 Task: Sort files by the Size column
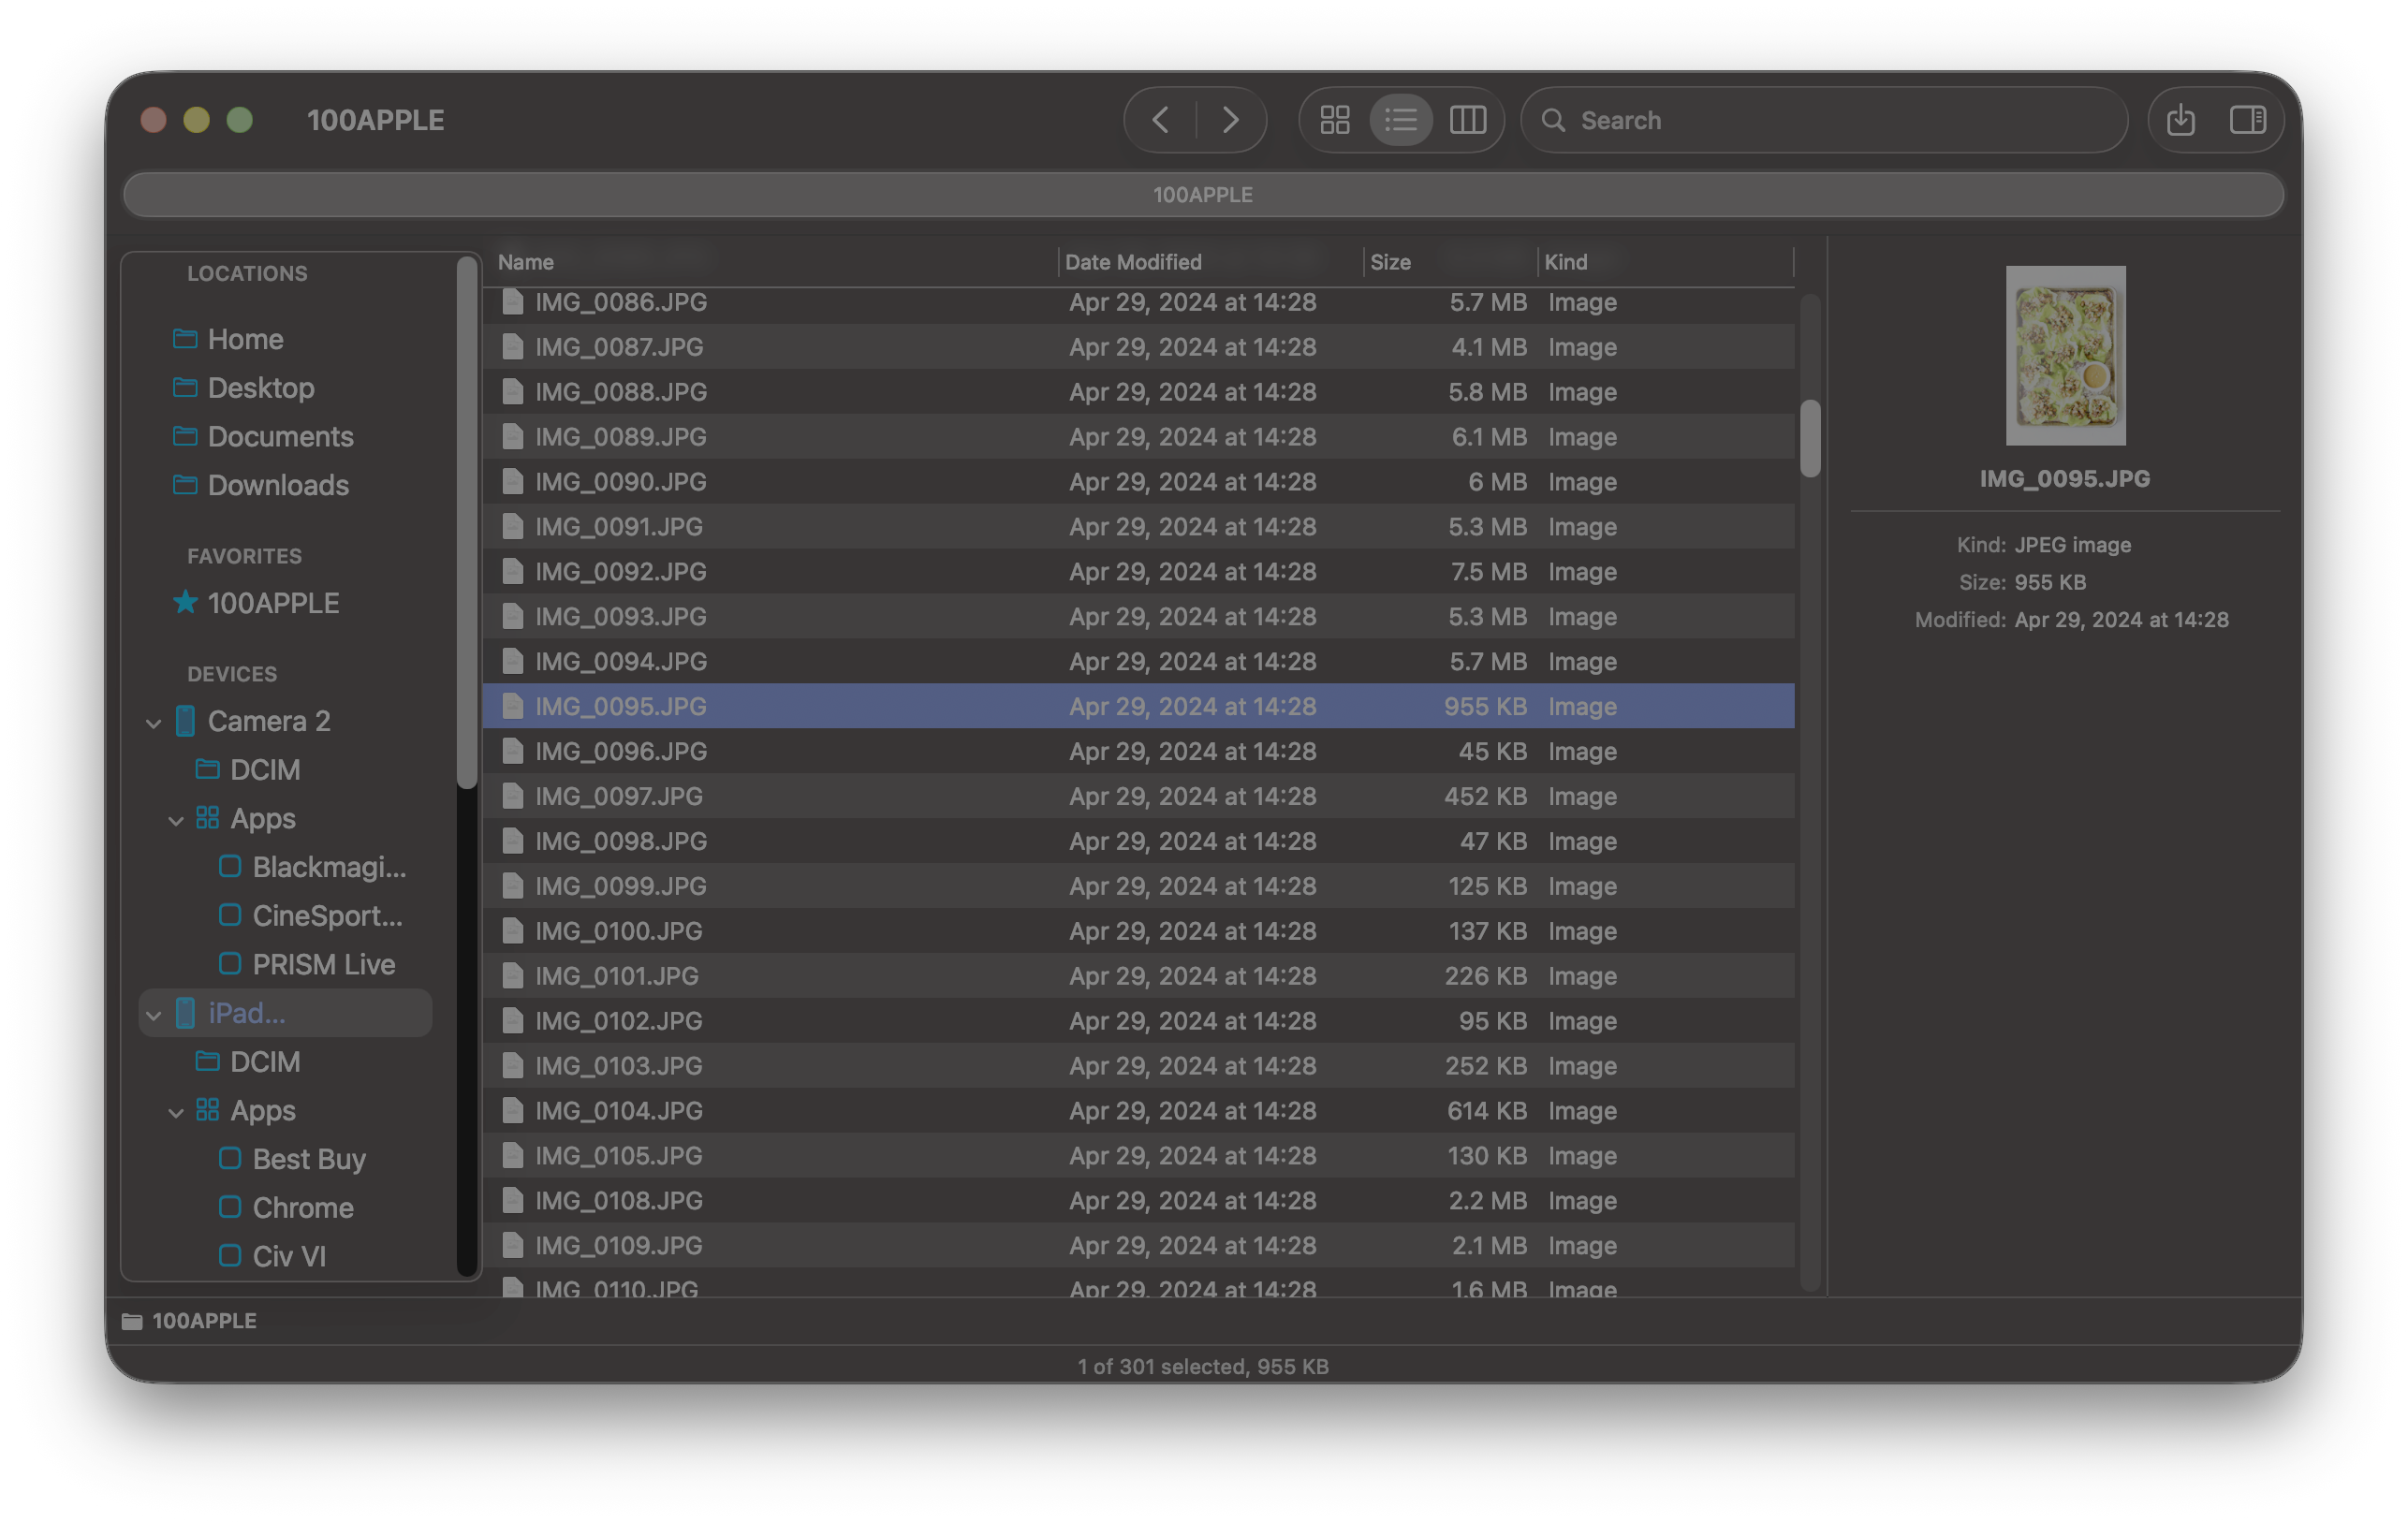pos(1392,261)
